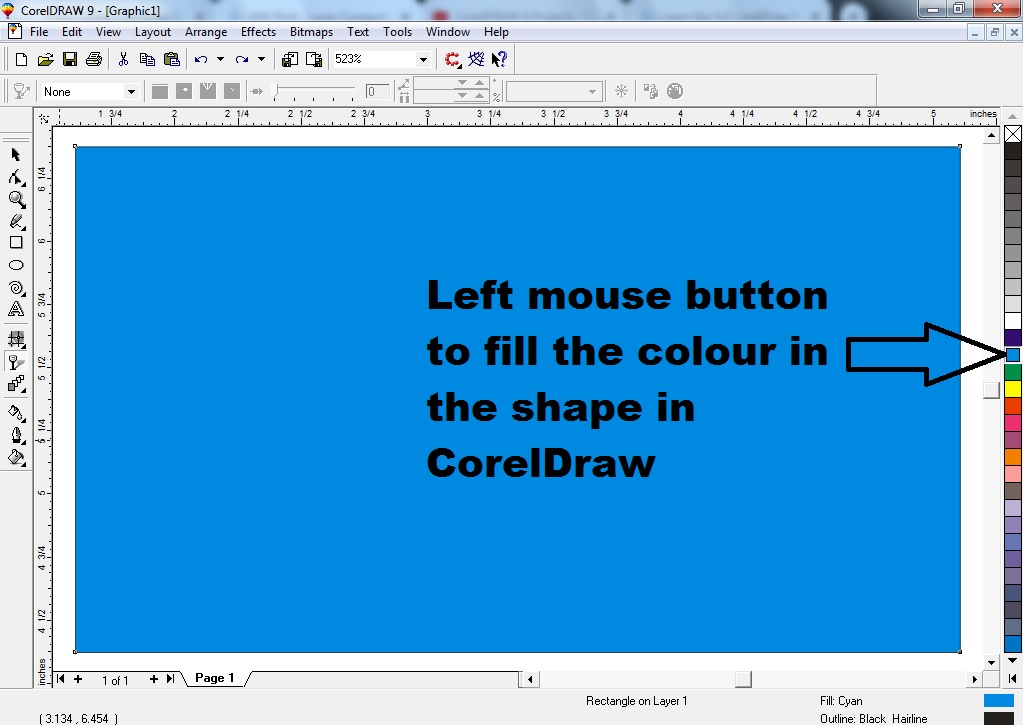Viewport: 1032px width, 725px height.
Task: Click the Import icon
Action: pos(290,59)
